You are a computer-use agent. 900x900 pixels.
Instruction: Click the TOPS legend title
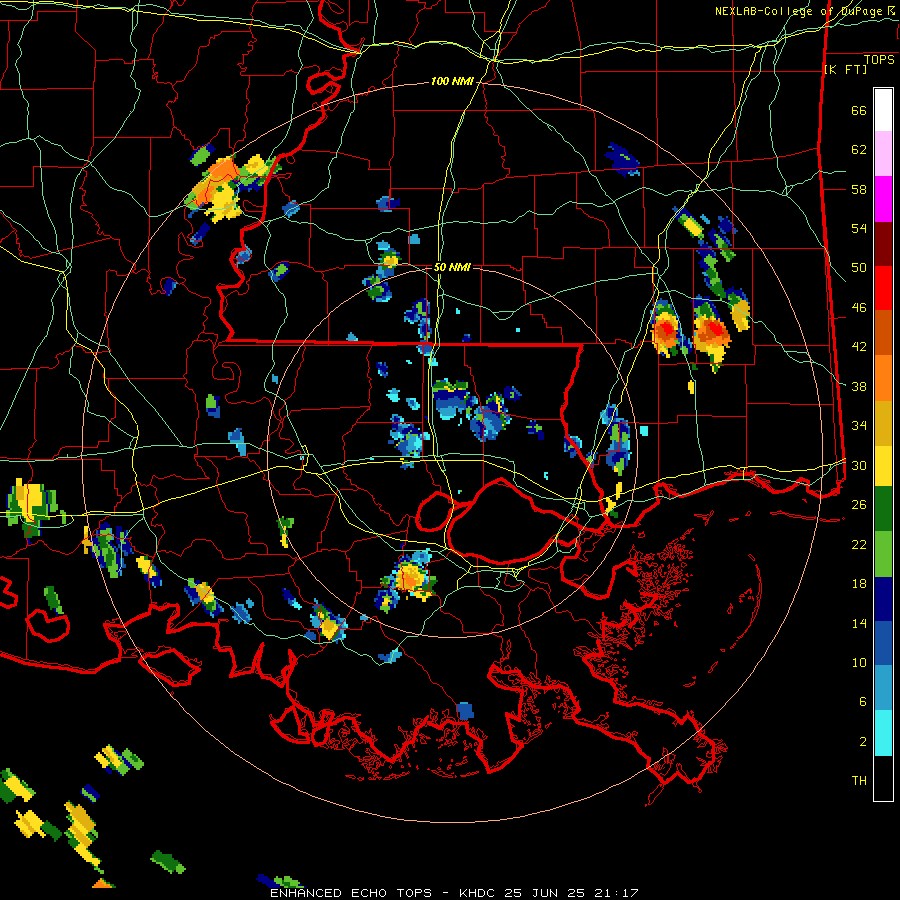[x=879, y=60]
